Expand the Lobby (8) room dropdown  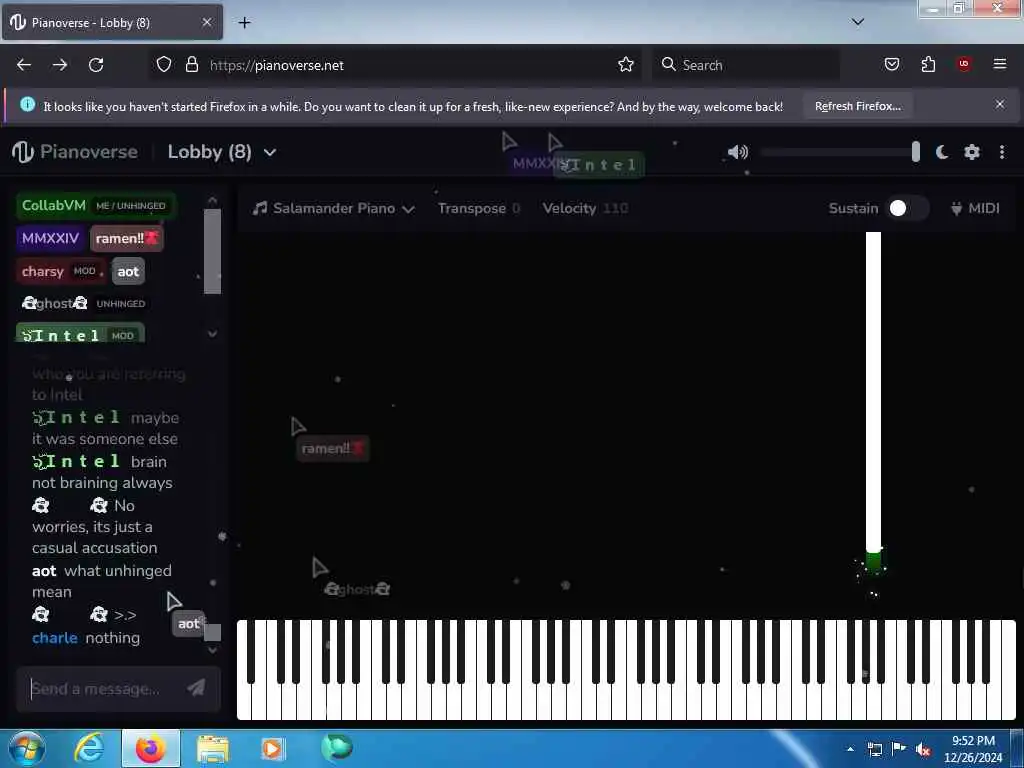(270, 153)
